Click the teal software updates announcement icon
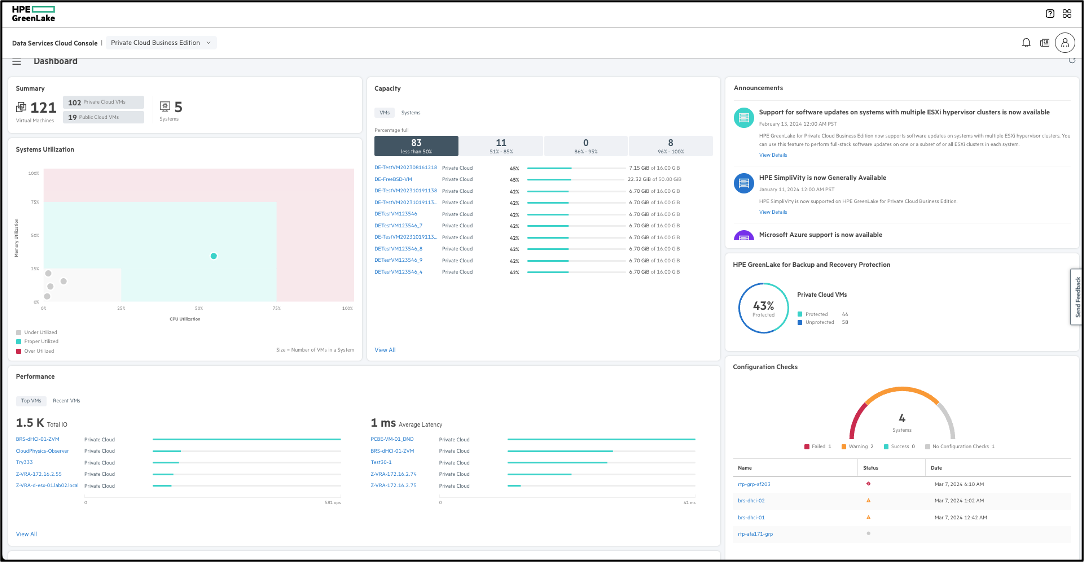Image resolution: width=1084 pixels, height=562 pixels. [x=744, y=118]
